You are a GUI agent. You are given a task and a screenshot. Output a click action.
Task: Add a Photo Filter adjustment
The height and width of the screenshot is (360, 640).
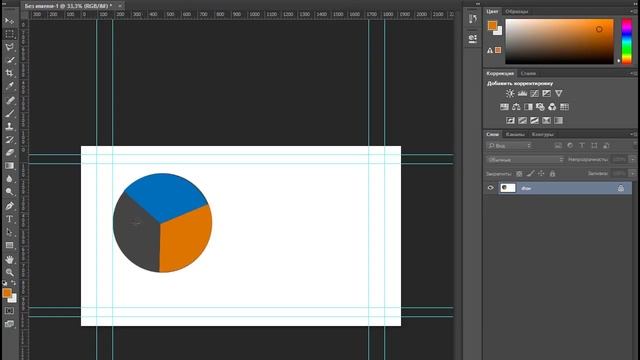(x=540, y=107)
